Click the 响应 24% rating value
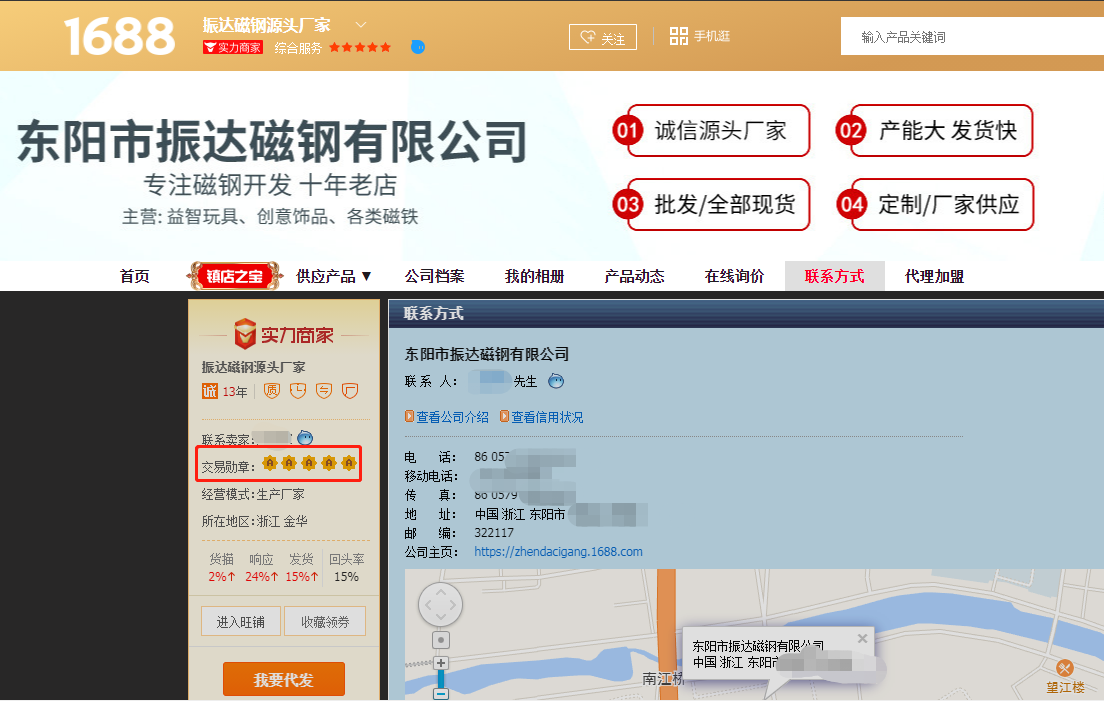This screenshot has width=1104, height=701. 262,576
